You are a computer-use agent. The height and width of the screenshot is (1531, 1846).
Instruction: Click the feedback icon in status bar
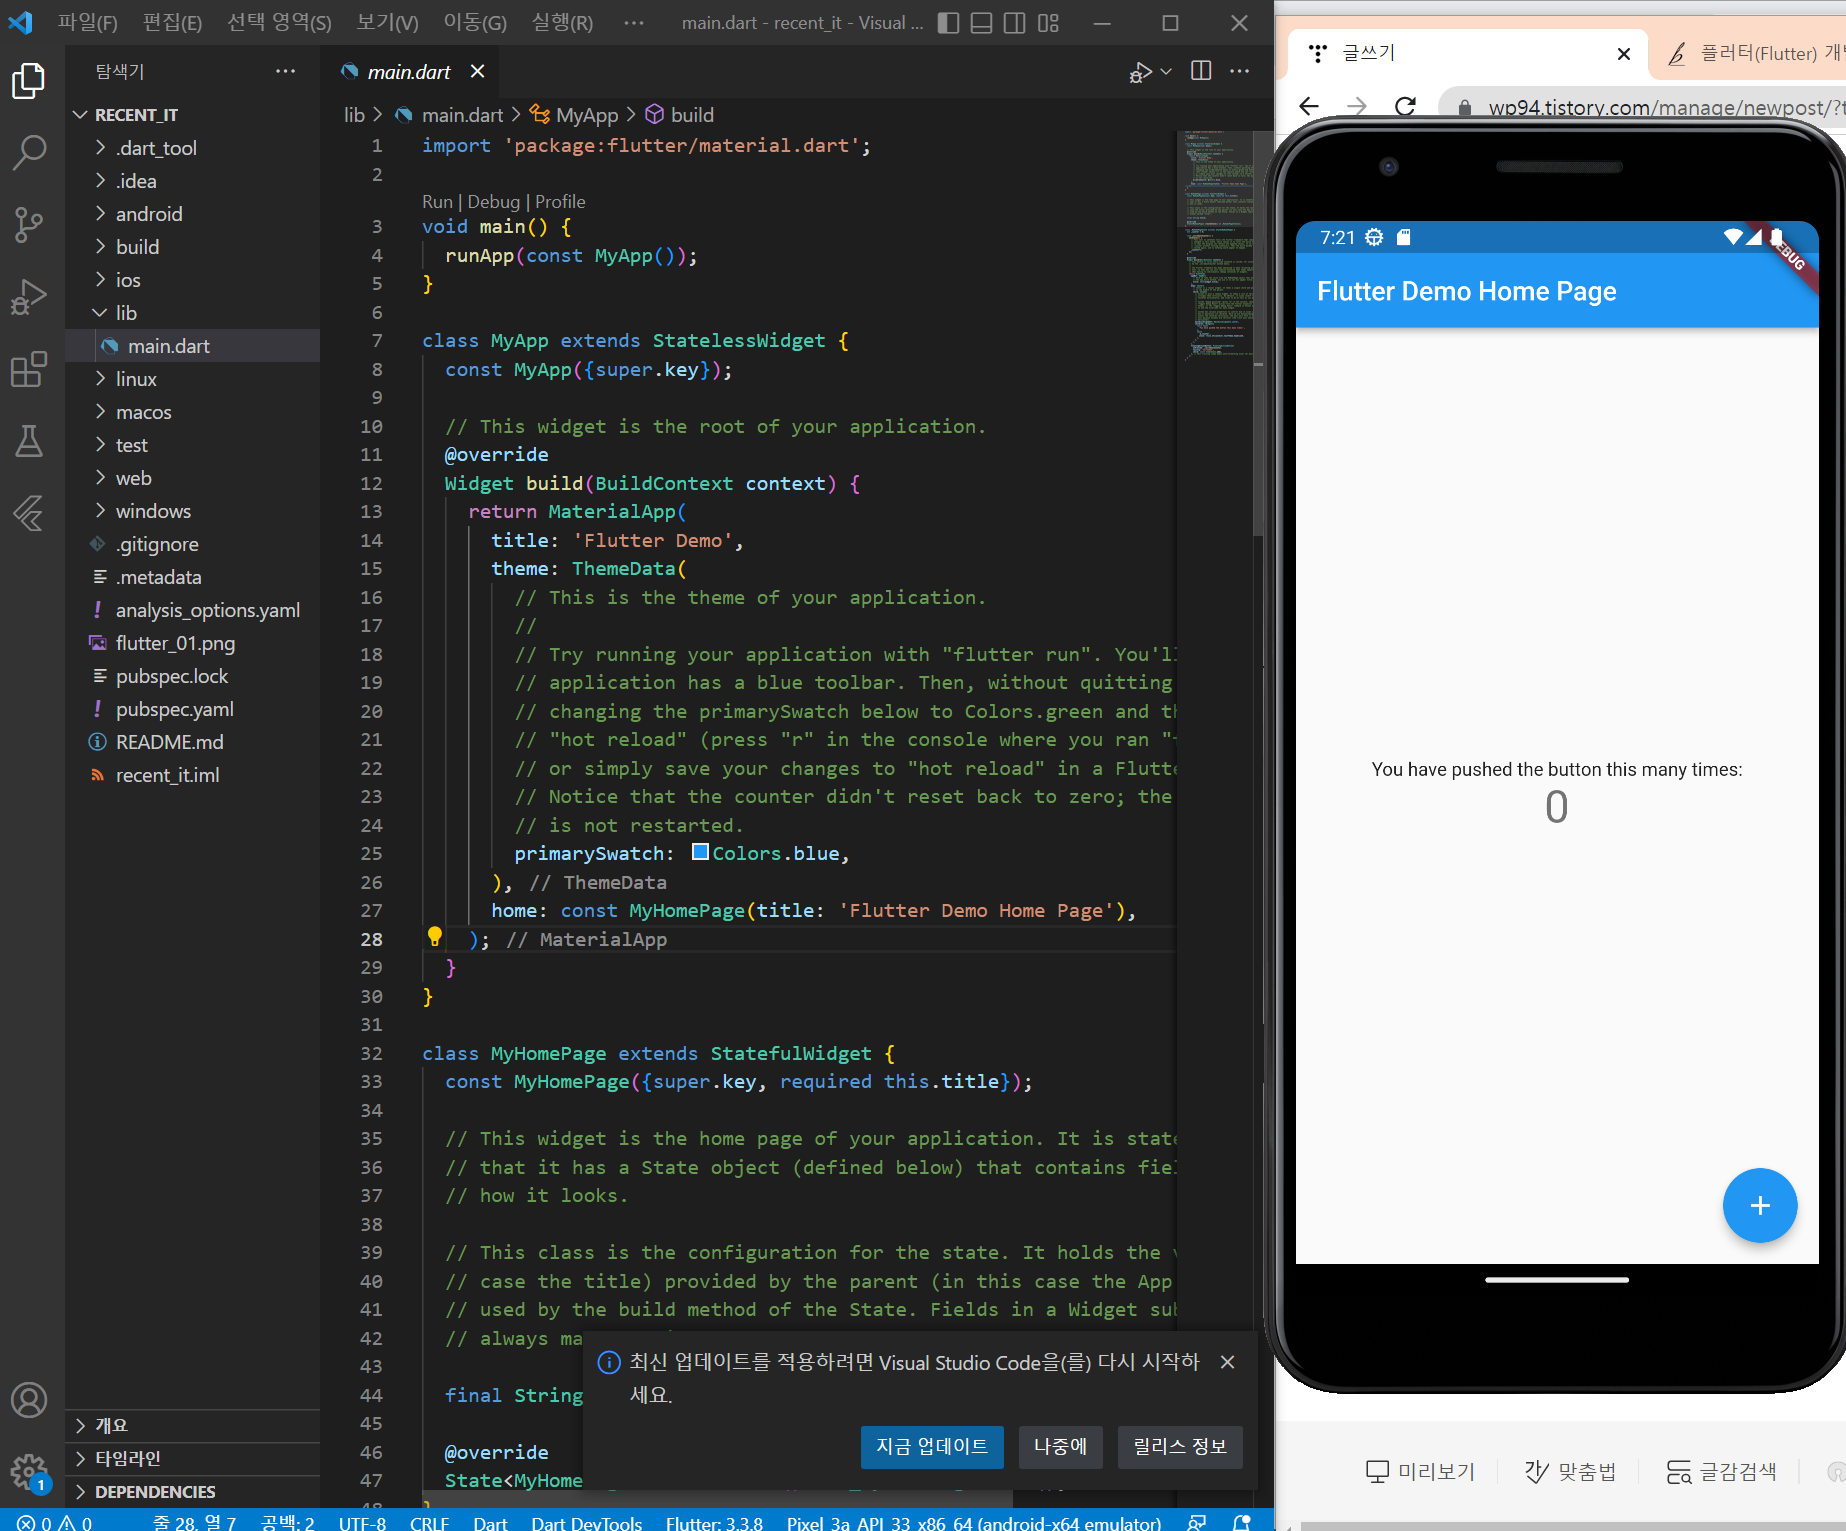[x=1197, y=1521]
